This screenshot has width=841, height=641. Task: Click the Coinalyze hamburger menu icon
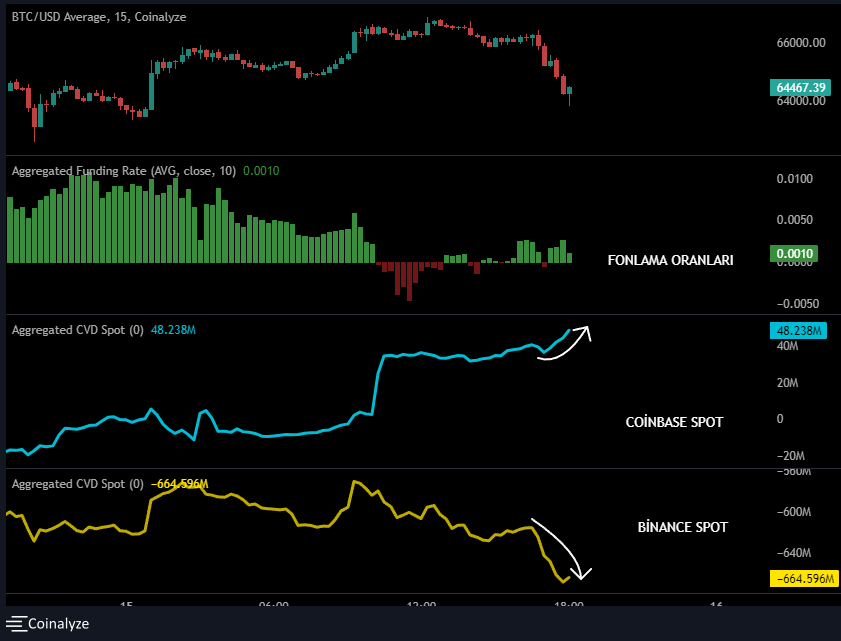15,623
